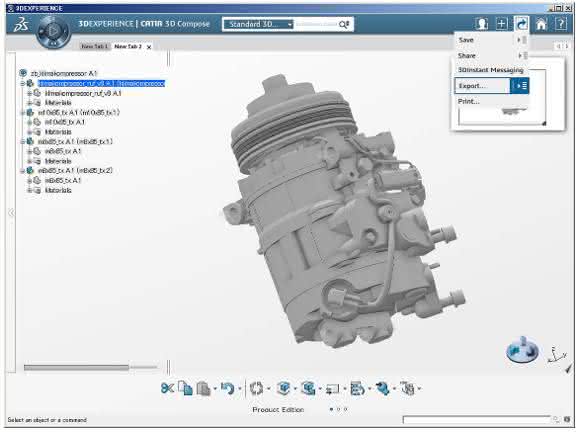This screenshot has width=580, height=432.
Task: Collapse the highlighted klimakompressor_ruf_v8 tree node
Action: [x=23, y=84]
